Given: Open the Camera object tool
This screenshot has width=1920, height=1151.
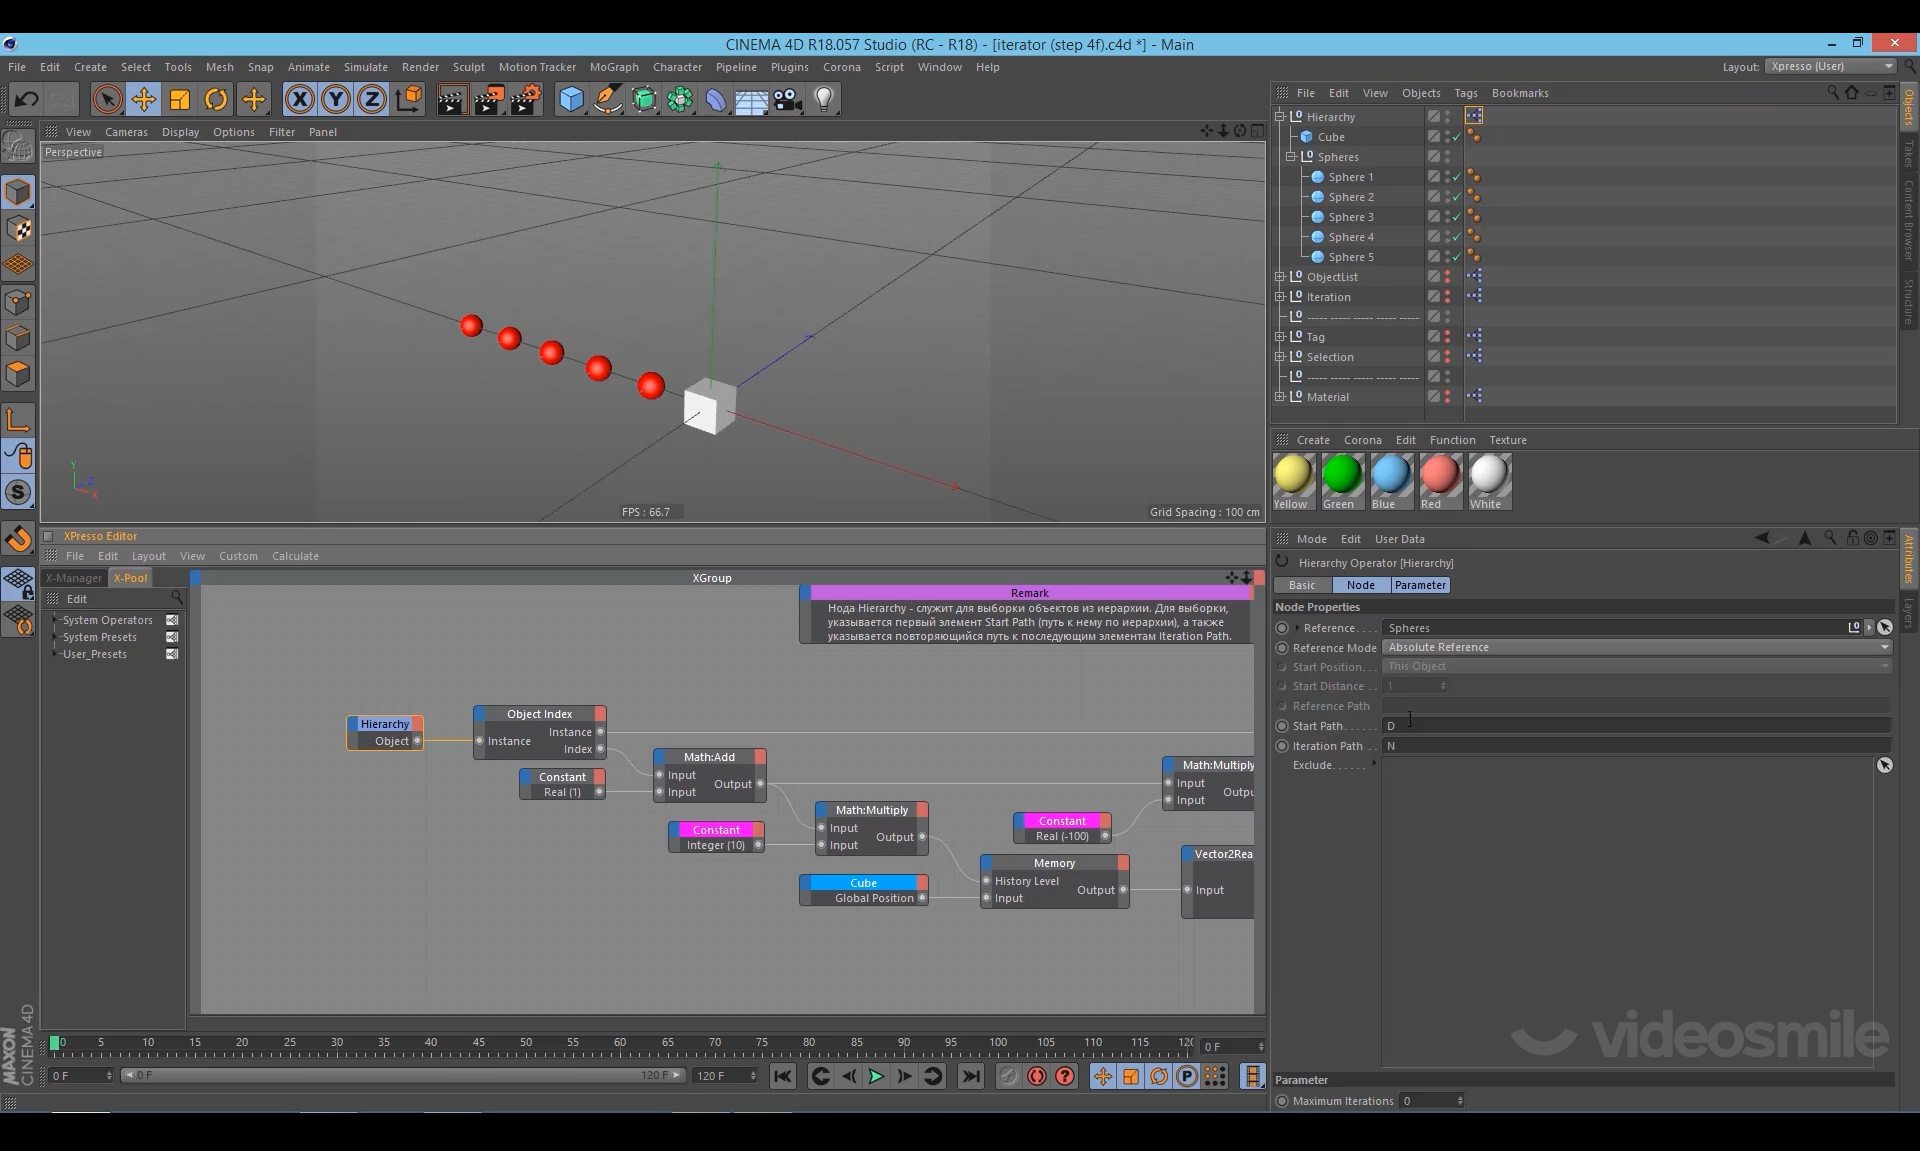Looking at the screenshot, I should click(x=788, y=99).
